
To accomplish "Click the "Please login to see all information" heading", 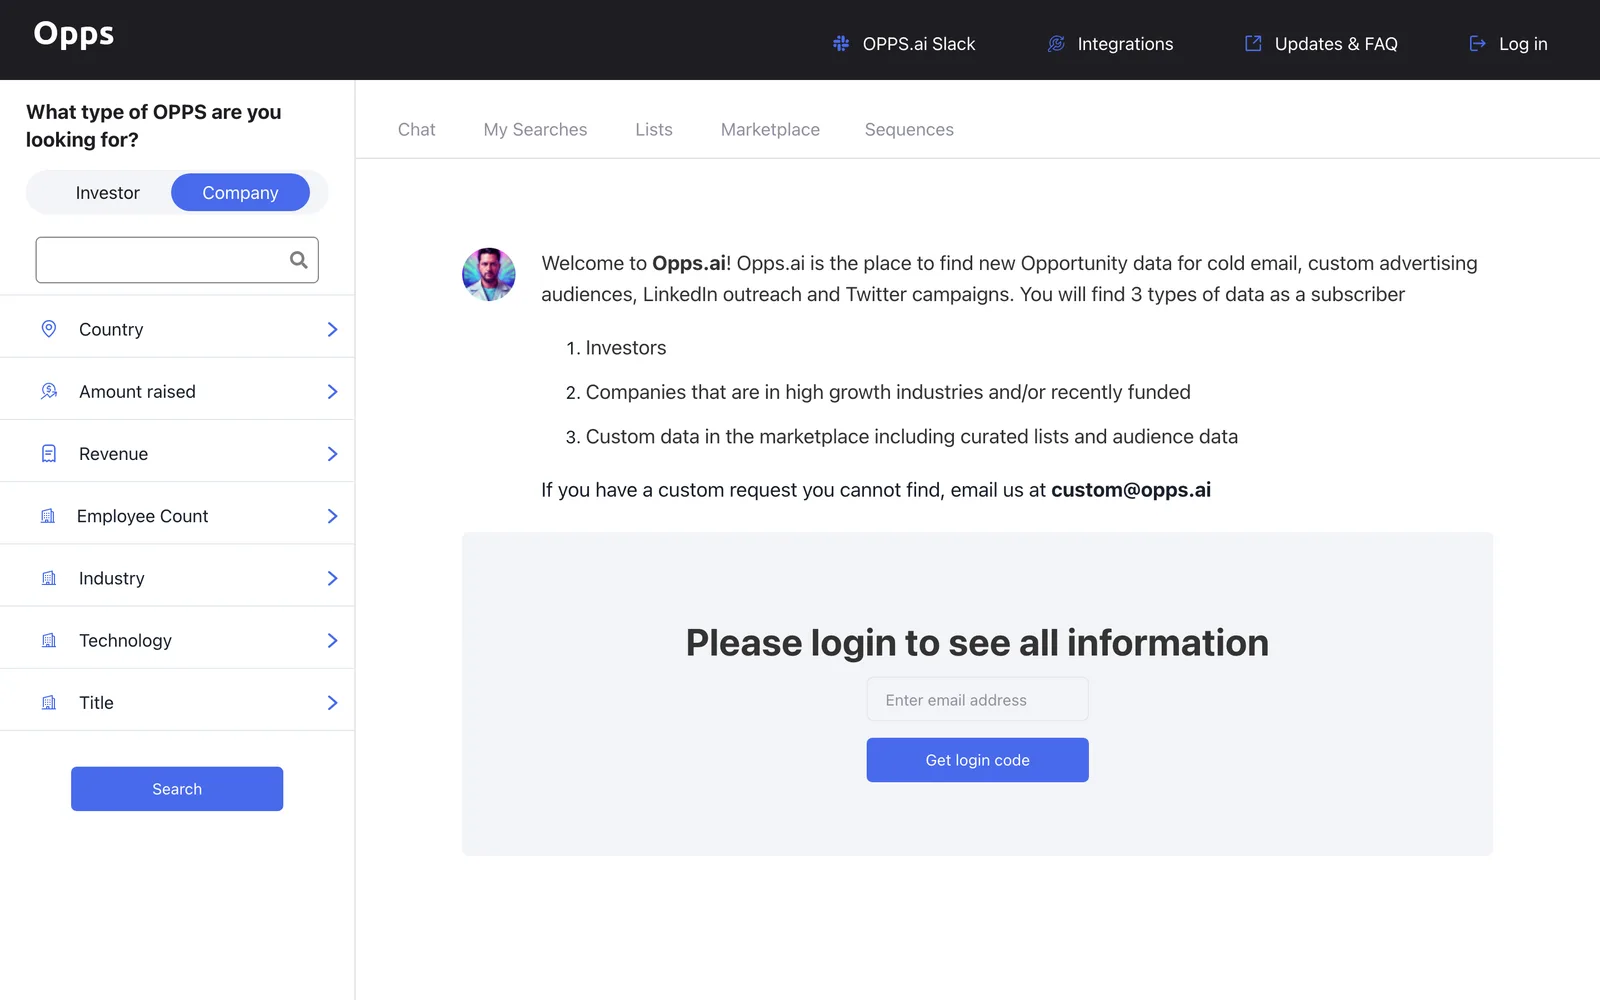I will [x=977, y=642].
